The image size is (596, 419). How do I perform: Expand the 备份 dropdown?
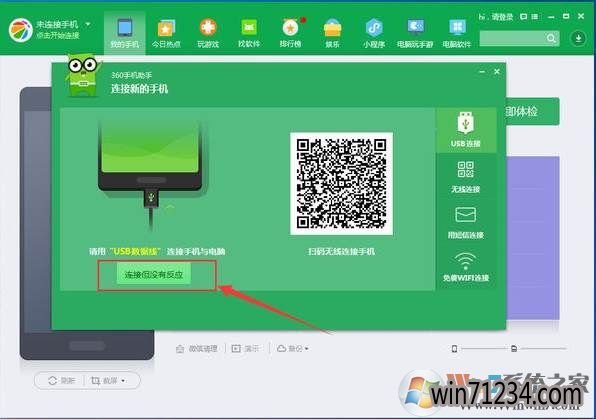293,348
